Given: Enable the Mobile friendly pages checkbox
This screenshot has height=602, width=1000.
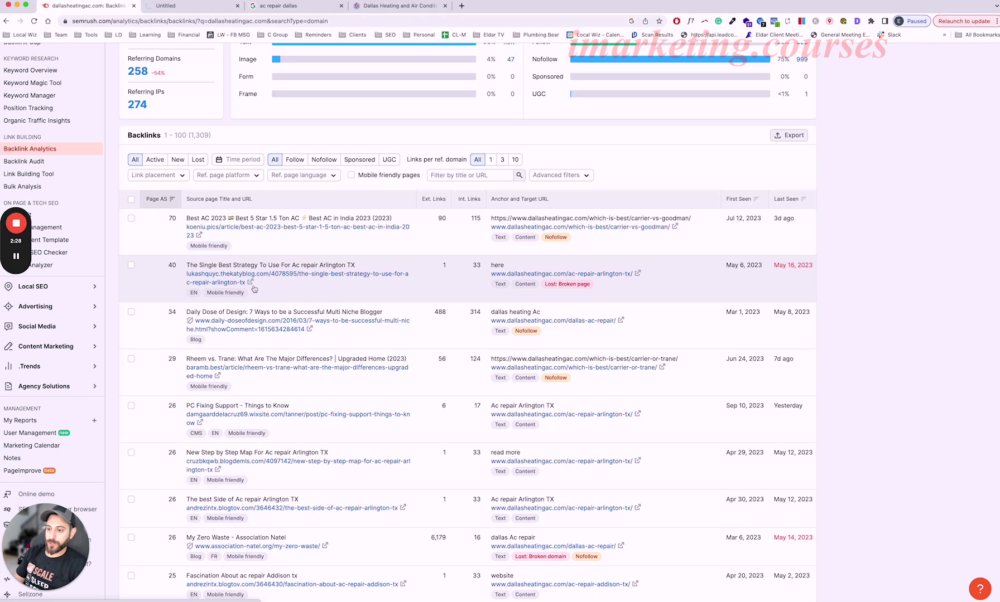Looking at the screenshot, I should [351, 175].
